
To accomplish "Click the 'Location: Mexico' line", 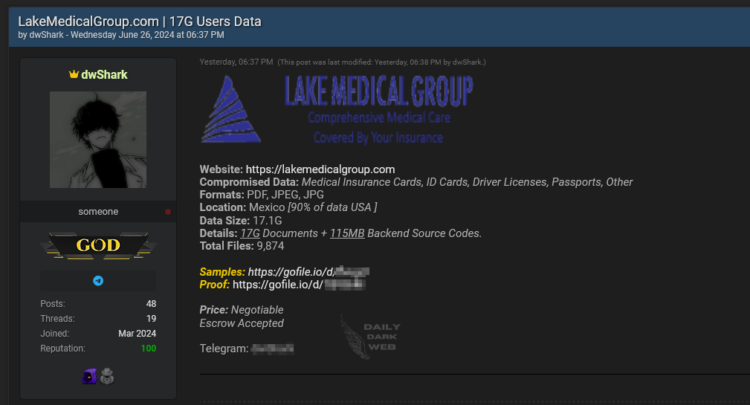I will 288,208.
